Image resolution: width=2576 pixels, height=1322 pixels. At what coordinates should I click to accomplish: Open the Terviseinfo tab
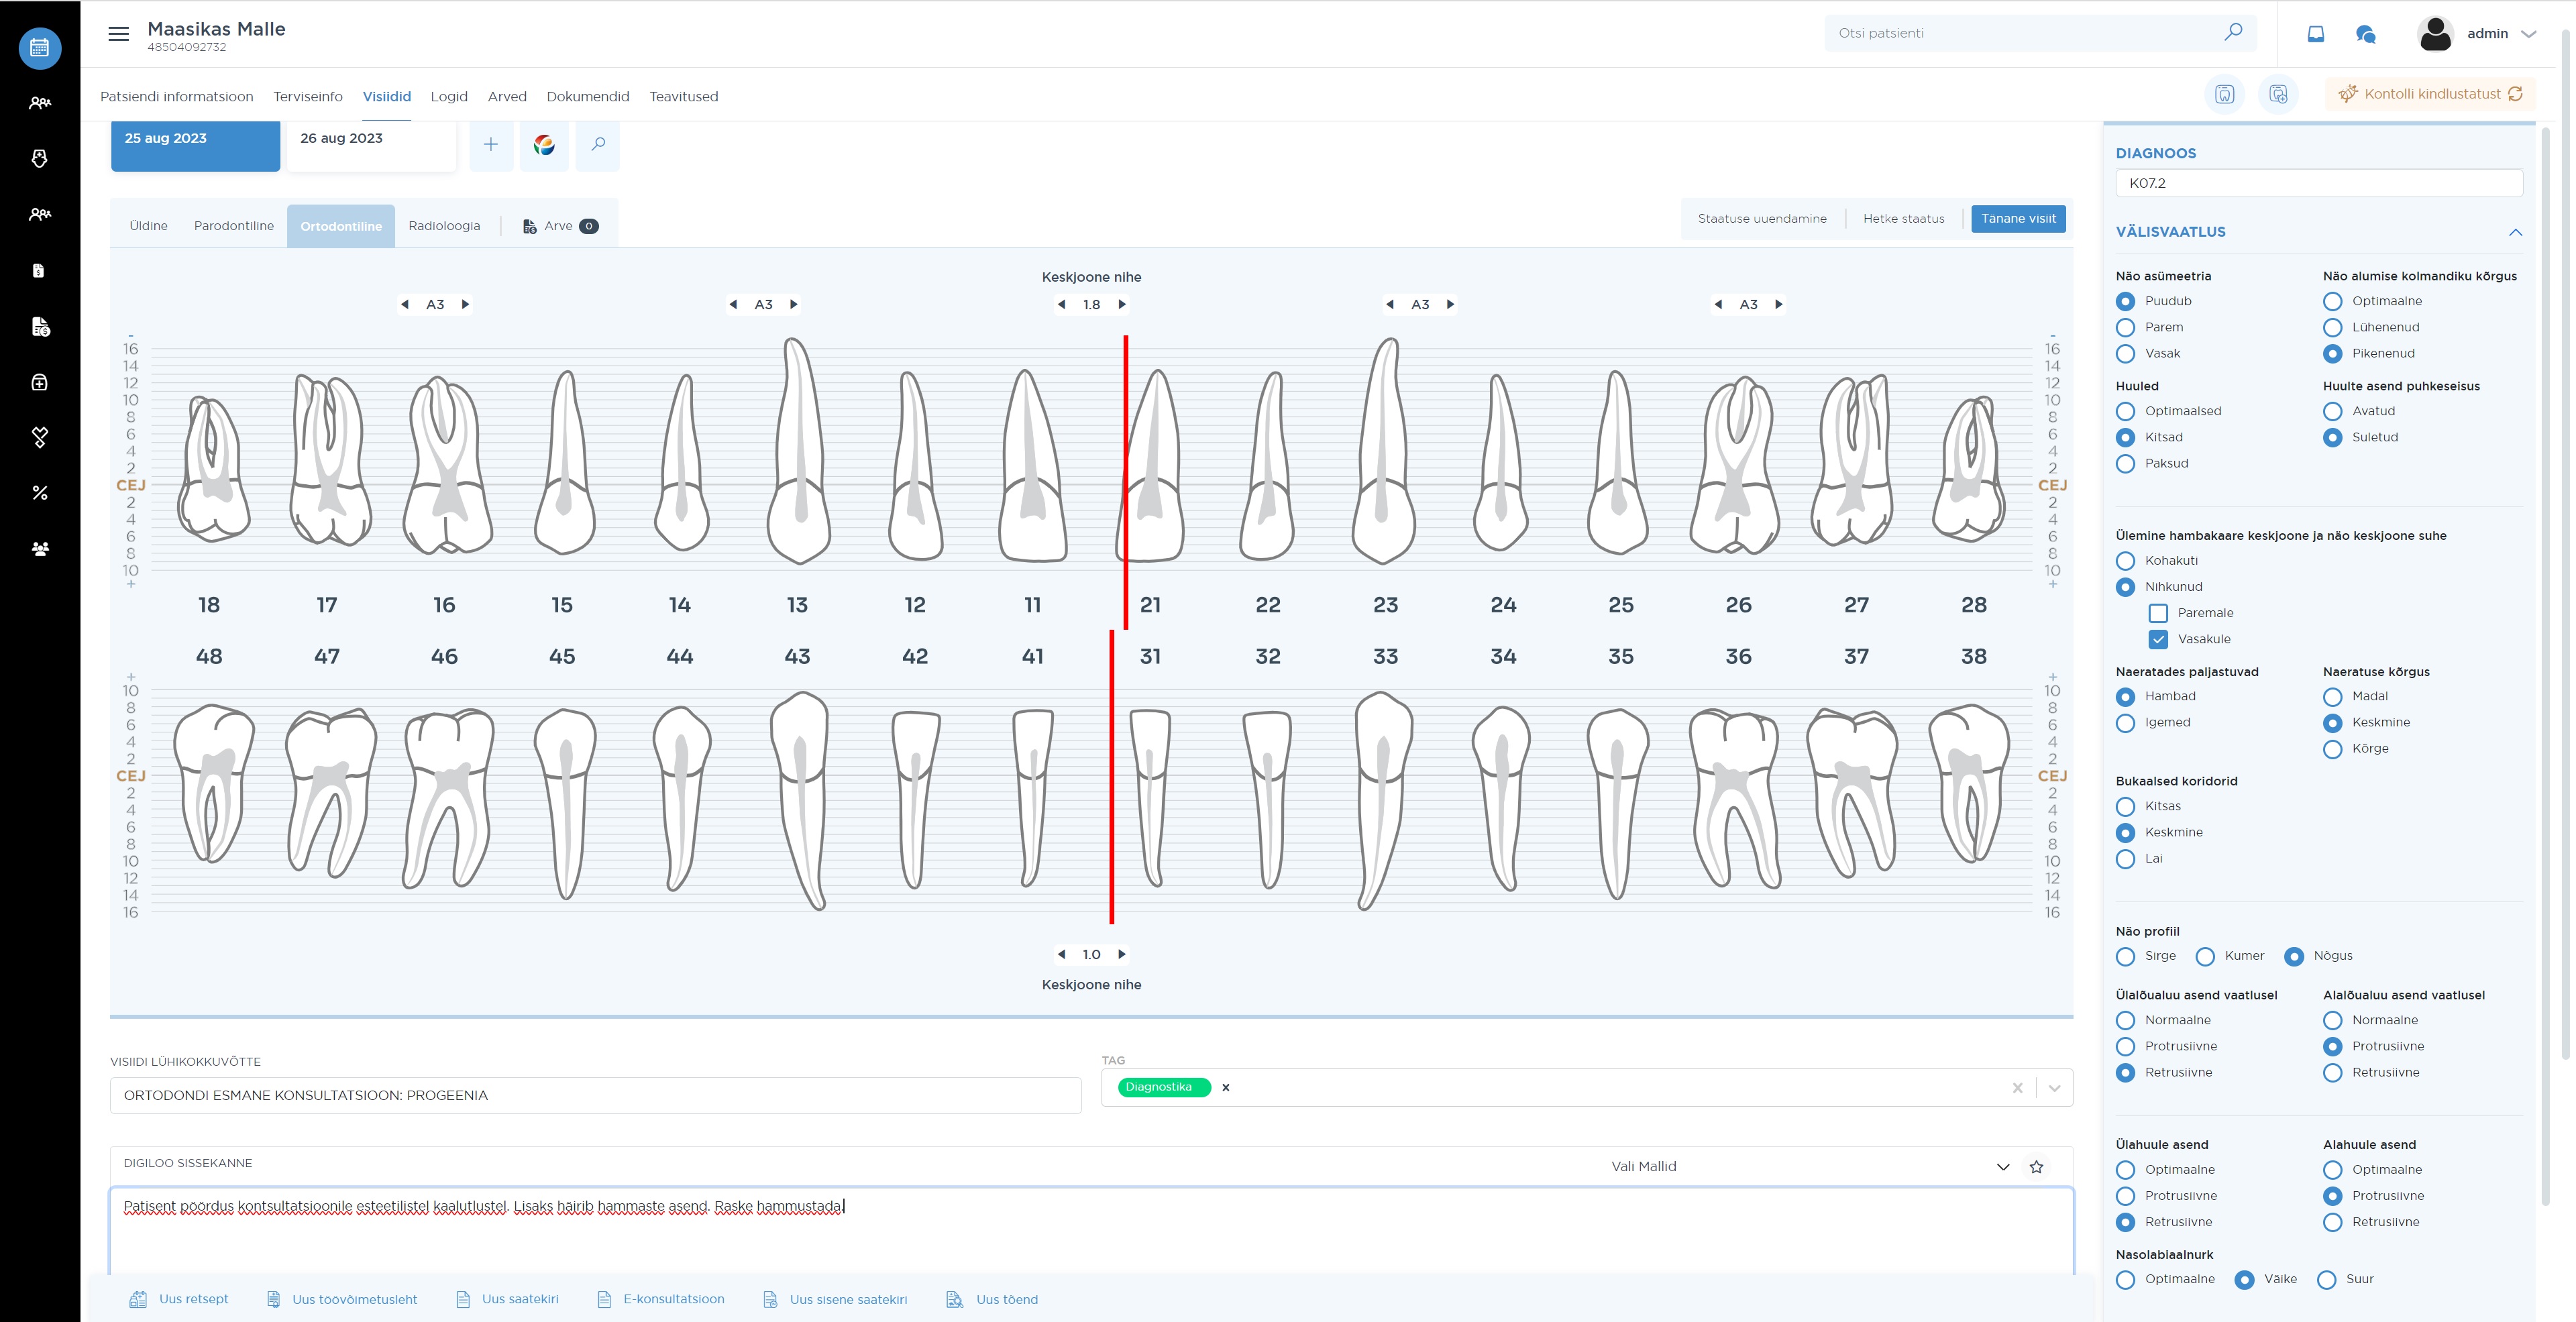pyautogui.click(x=308, y=97)
